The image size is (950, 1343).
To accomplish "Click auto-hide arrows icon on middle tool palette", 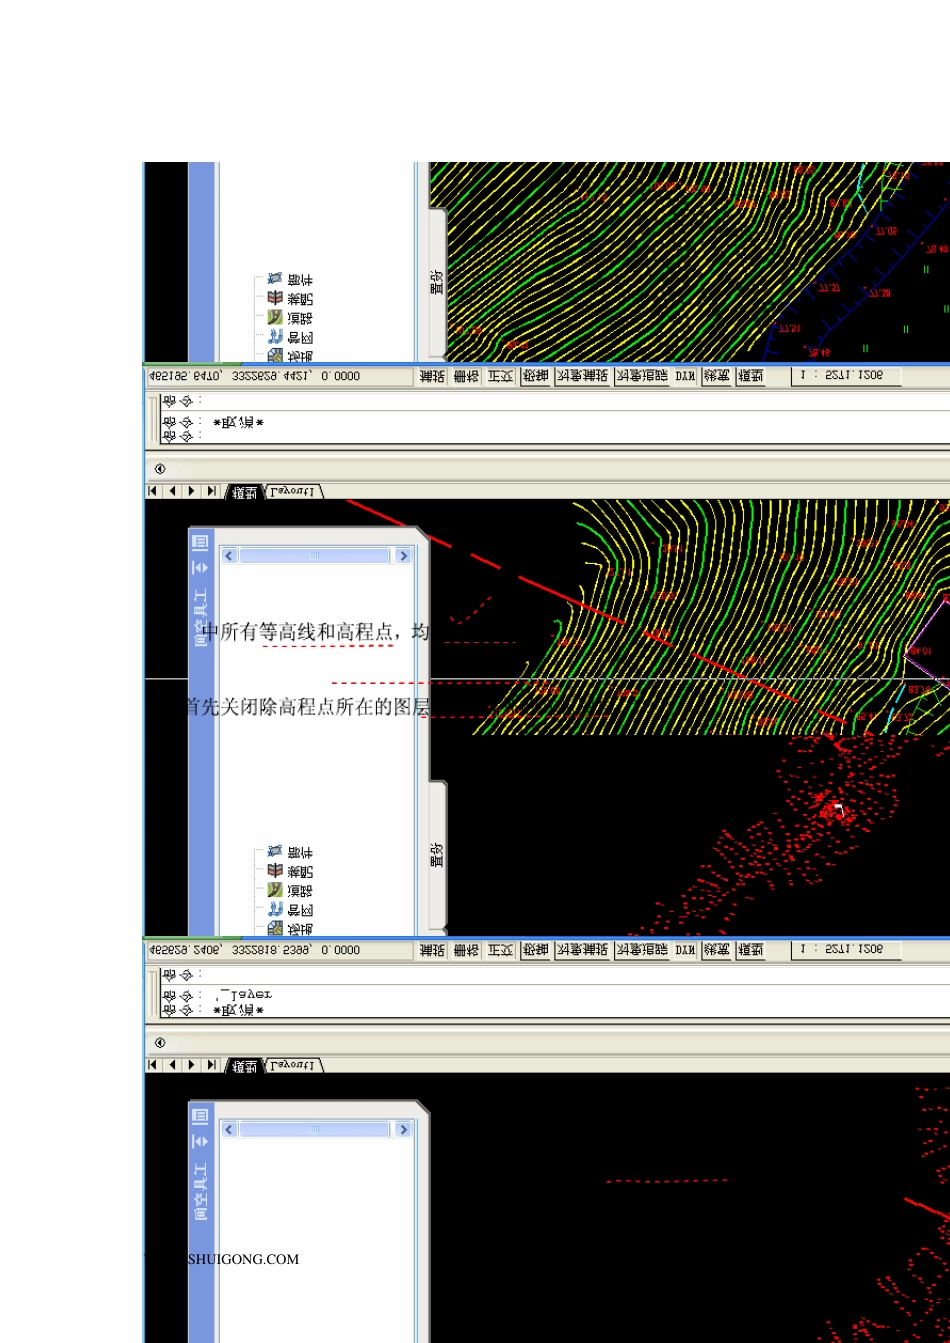I will 200,568.
